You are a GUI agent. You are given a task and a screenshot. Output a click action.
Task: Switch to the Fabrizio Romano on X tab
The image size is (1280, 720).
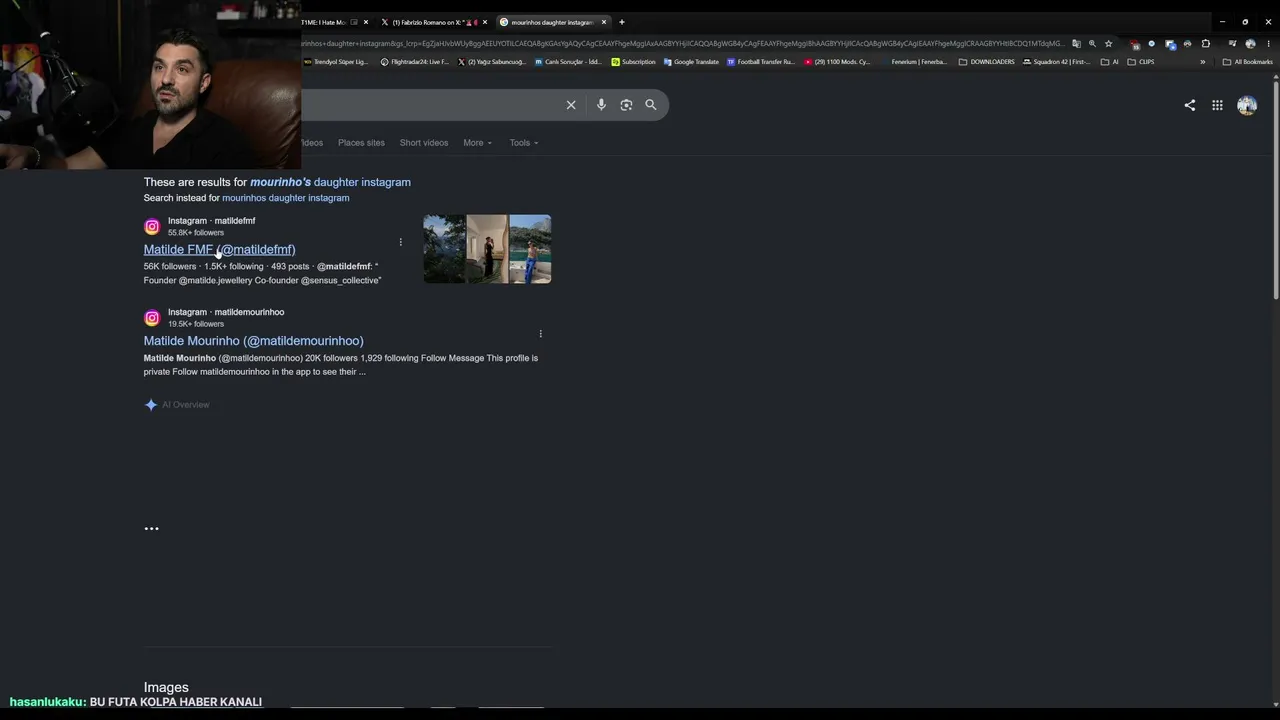click(434, 22)
